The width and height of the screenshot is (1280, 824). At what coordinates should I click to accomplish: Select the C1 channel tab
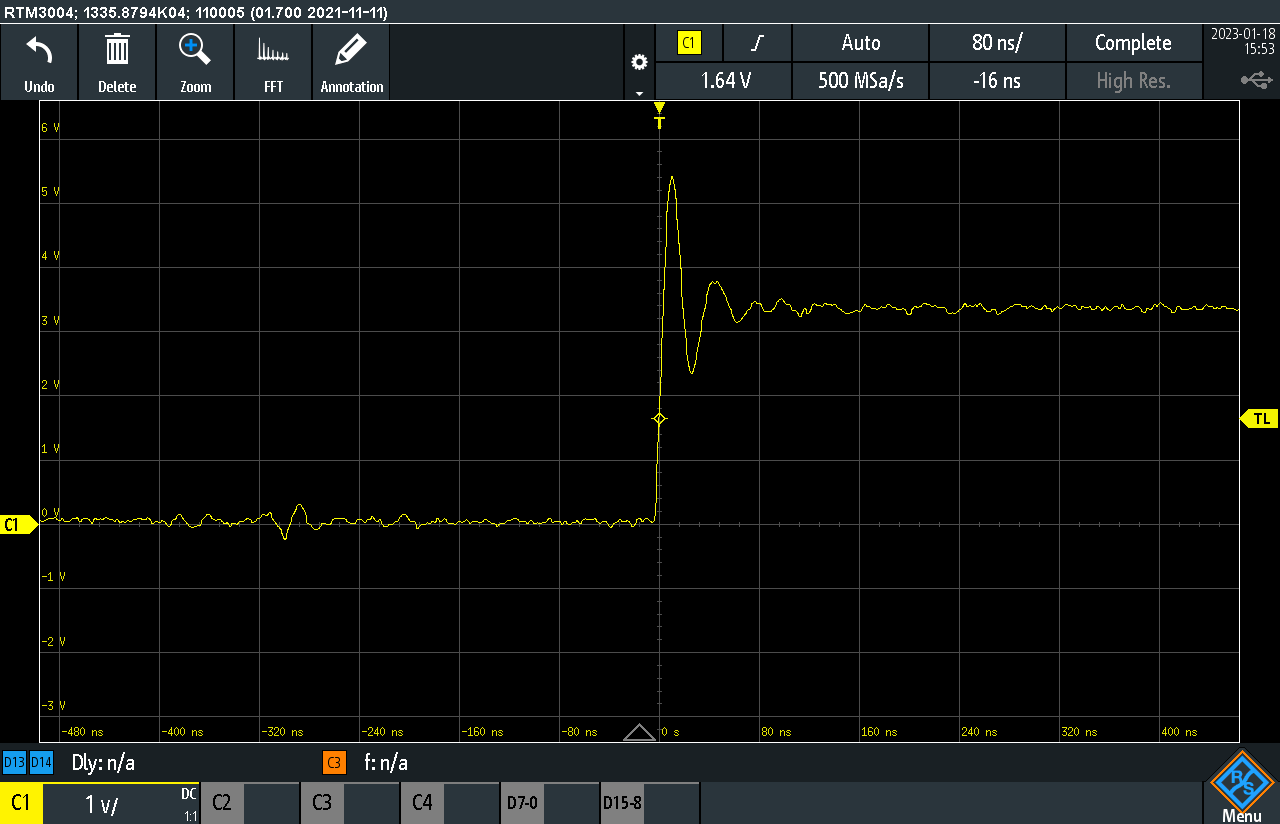[x=21, y=802]
